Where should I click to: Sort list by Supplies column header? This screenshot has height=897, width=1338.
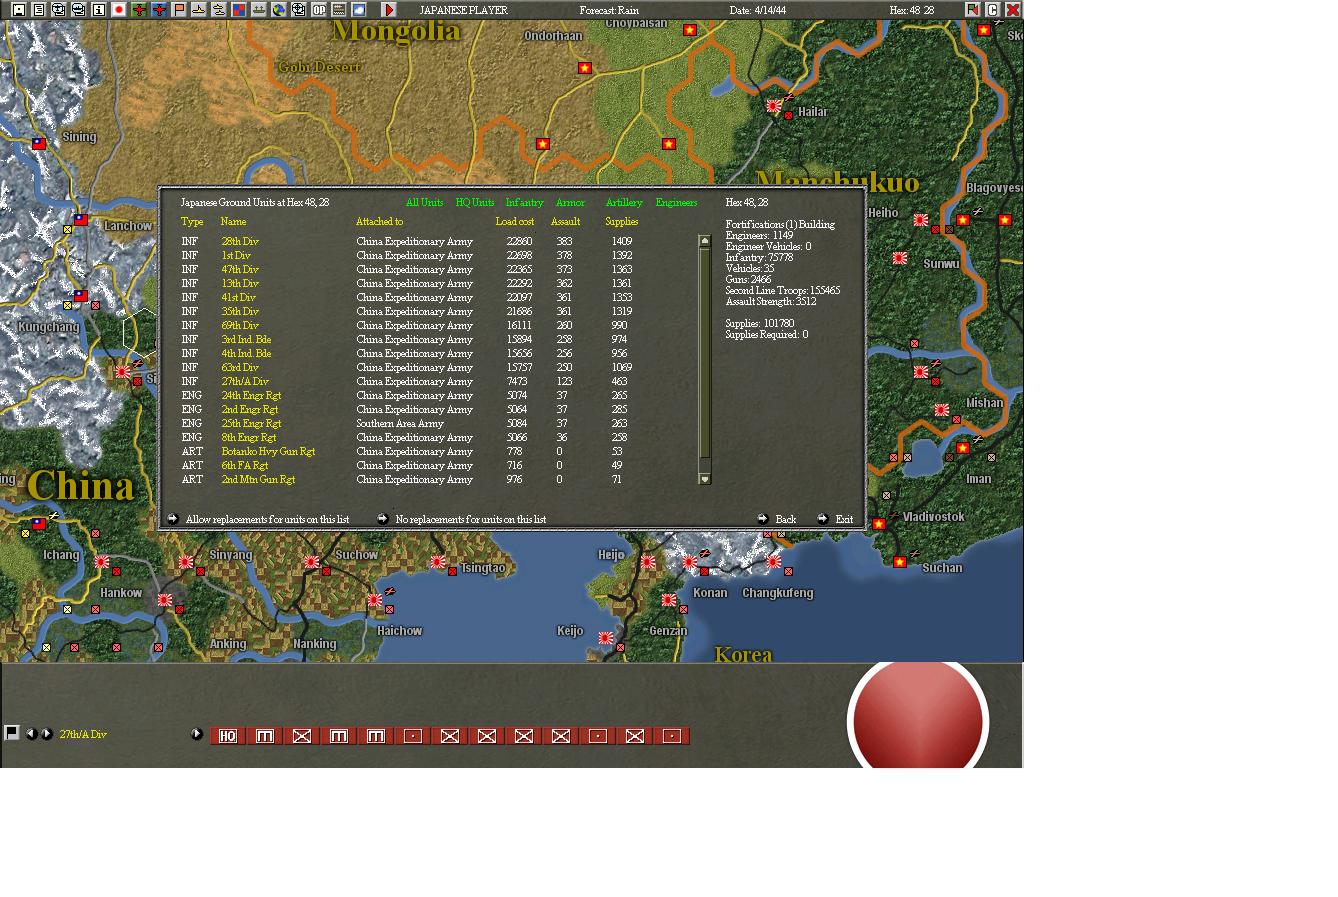(621, 222)
